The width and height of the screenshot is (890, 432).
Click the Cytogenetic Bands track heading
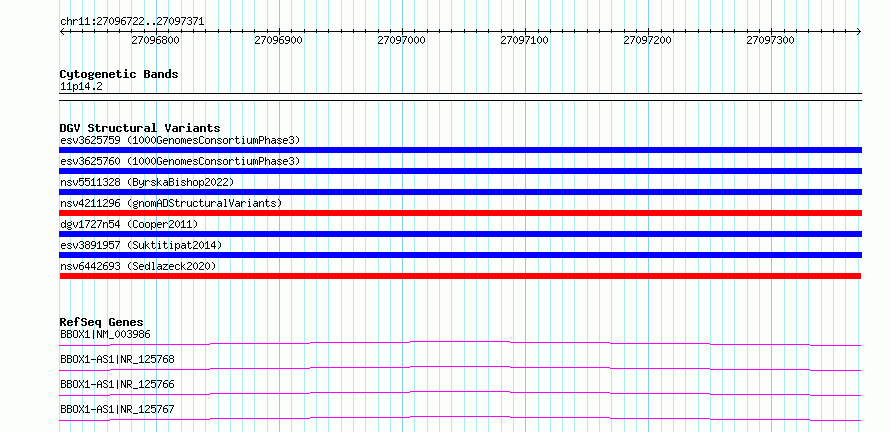pyautogui.click(x=119, y=74)
